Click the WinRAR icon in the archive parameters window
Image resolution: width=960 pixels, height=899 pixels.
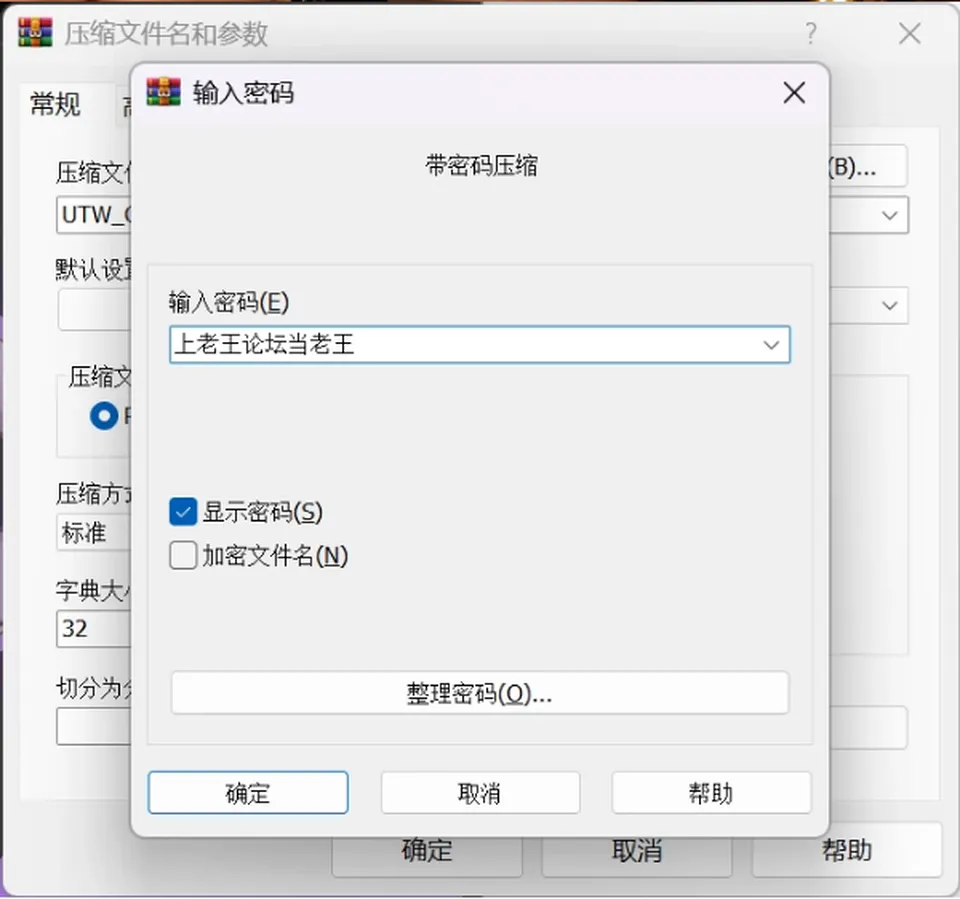pyautogui.click(x=35, y=32)
